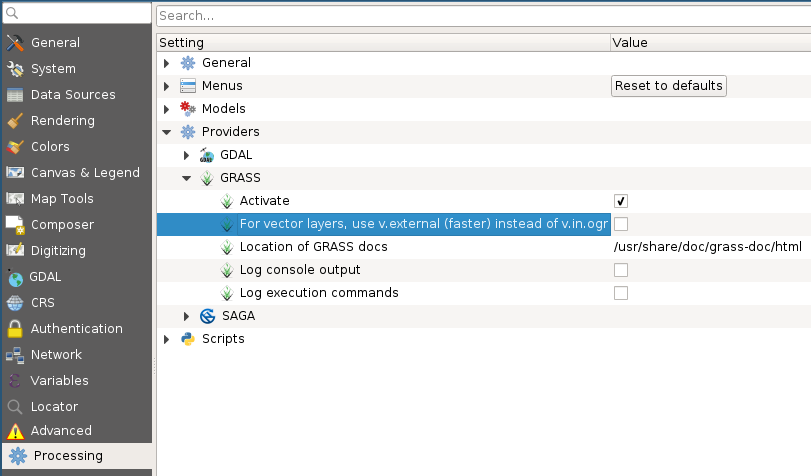Edit GRASS docs path /usr/share/doc/grass-doc/html
The height and width of the screenshot is (476, 811).
(x=708, y=247)
